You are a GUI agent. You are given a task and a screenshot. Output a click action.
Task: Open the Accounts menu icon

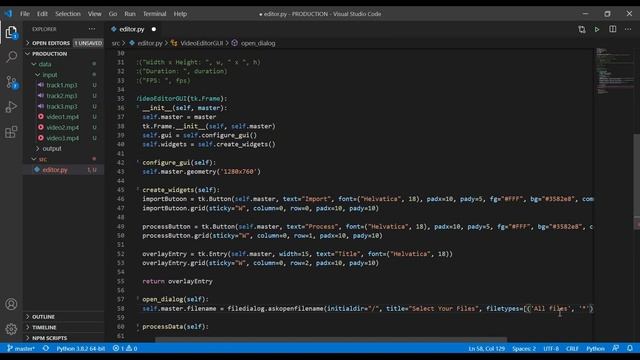(11, 304)
